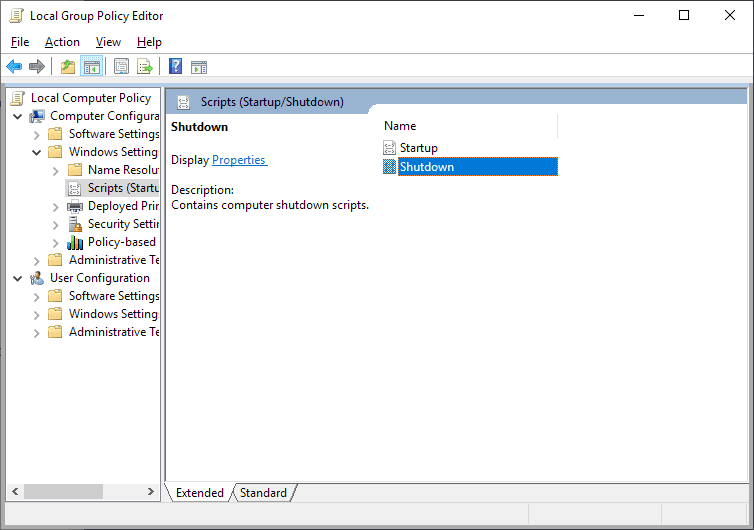Expand the Security Settings node
The height and width of the screenshot is (530, 754).
tap(56, 225)
